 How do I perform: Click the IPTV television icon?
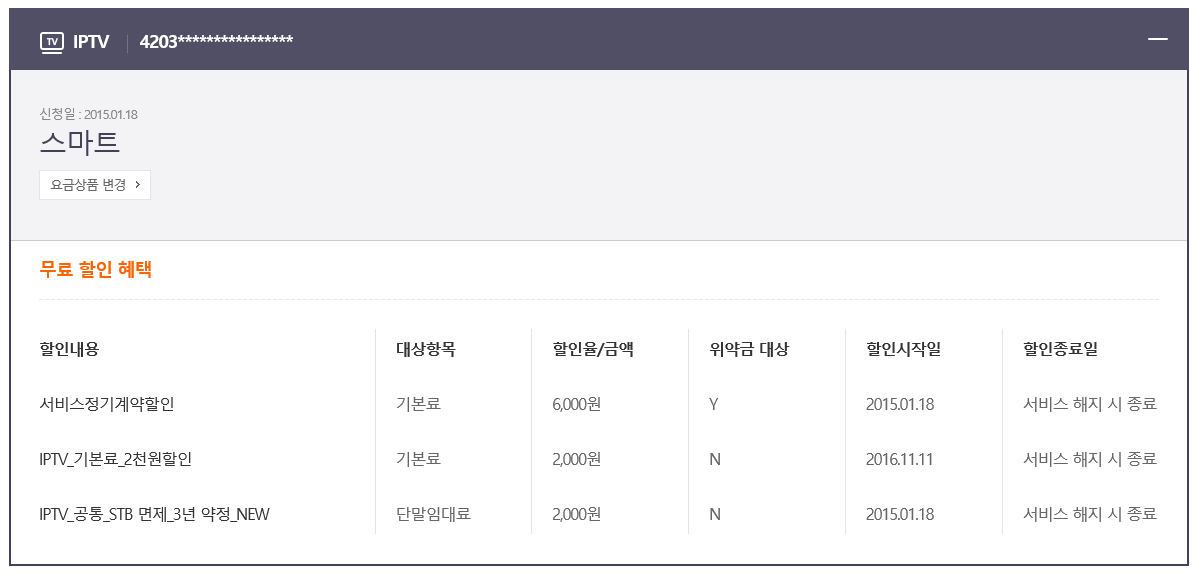click(51, 41)
